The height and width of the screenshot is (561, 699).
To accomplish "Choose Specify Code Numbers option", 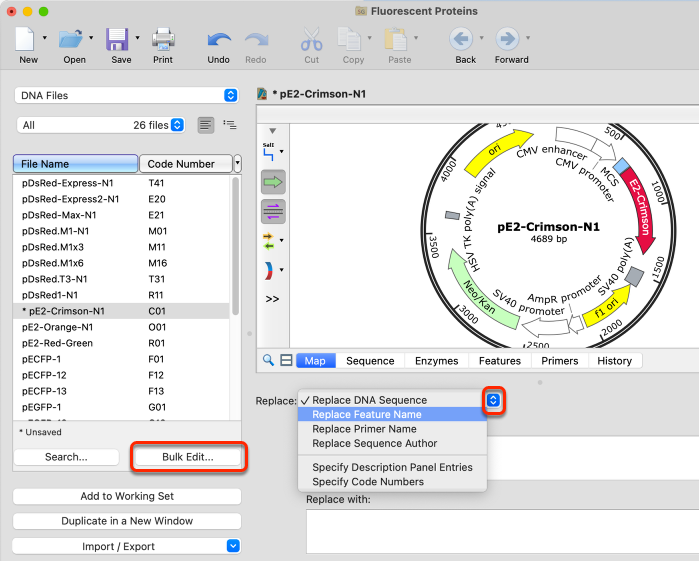I will coord(392,482).
